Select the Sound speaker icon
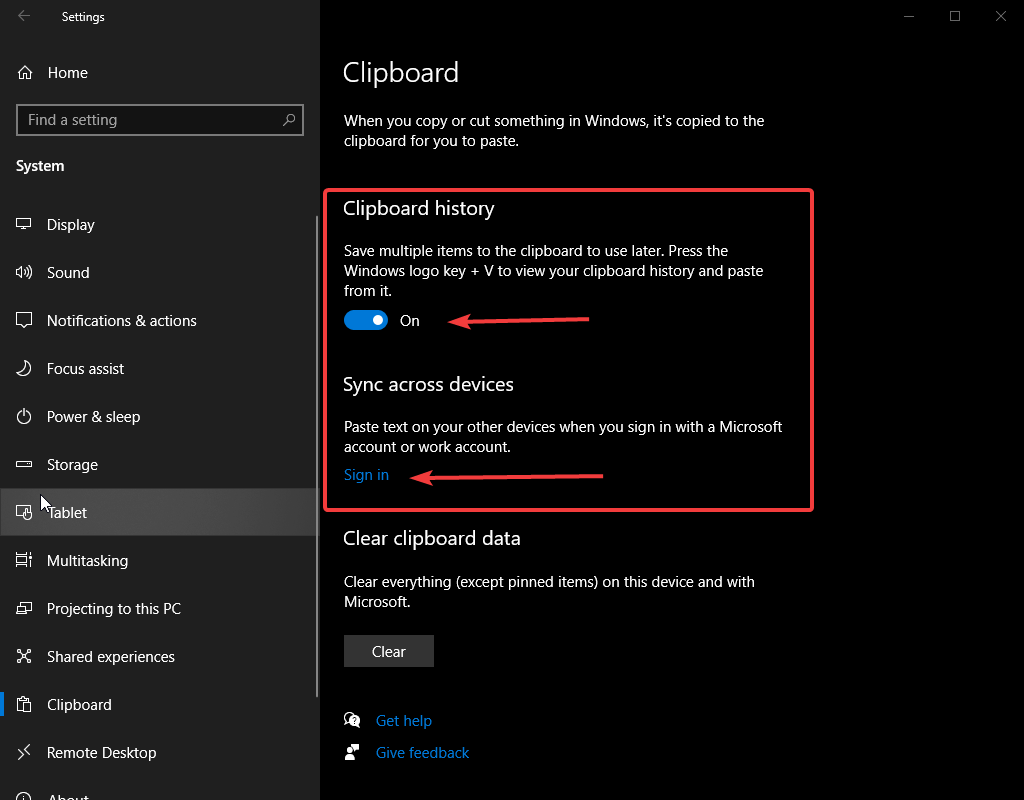1024x800 pixels. [24, 272]
